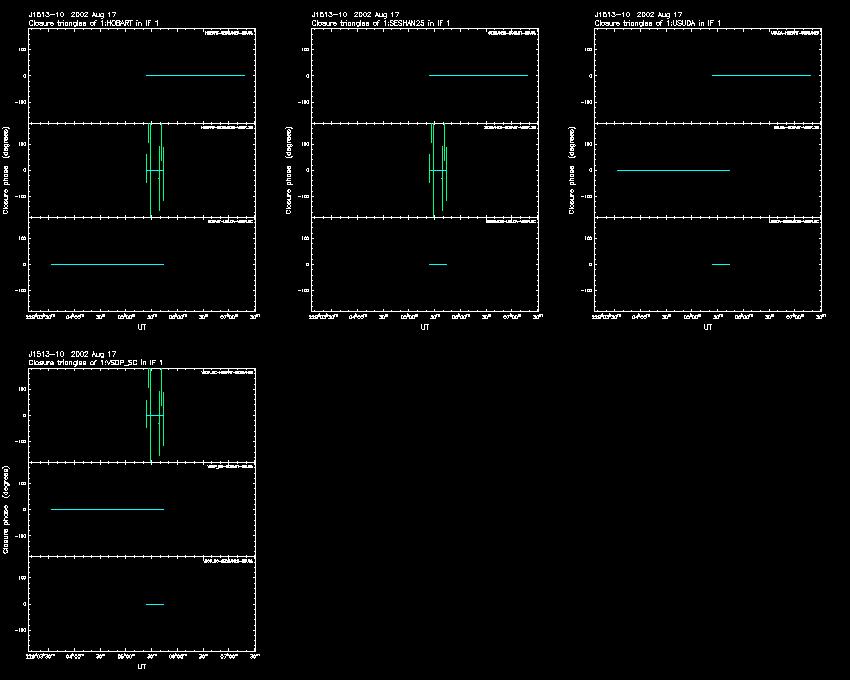
Task: Click 'Closure phase (degrees)' label of the VSOP_SC plot
Action: pyautogui.click(x=6, y=510)
